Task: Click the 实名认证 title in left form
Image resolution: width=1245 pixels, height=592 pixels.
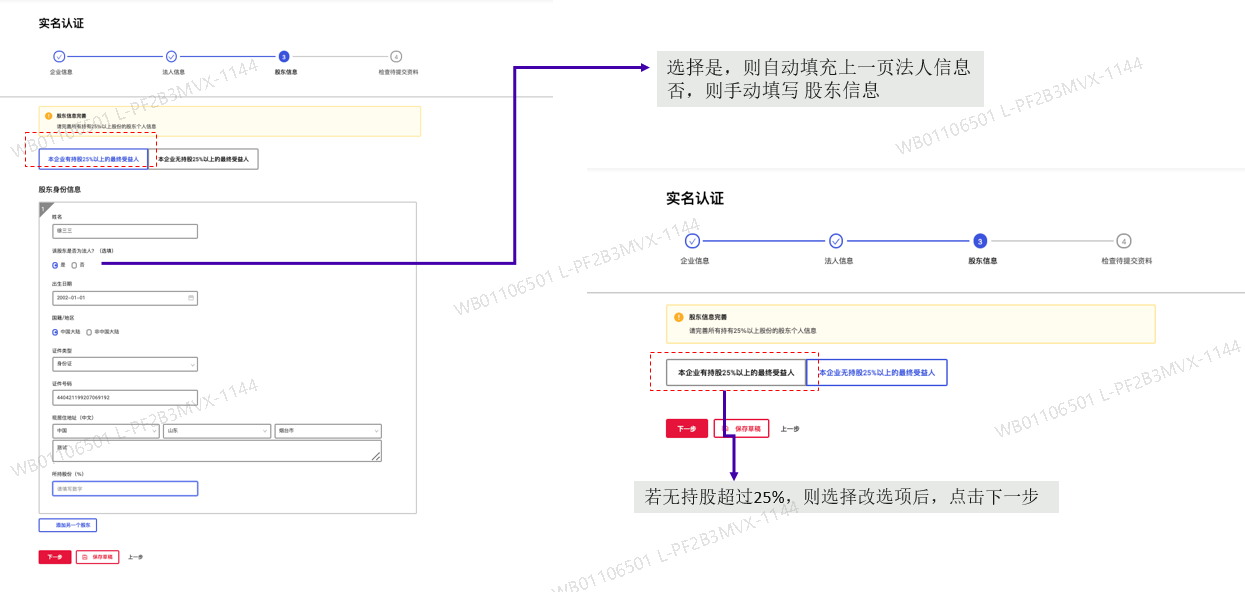Action: [x=61, y=22]
